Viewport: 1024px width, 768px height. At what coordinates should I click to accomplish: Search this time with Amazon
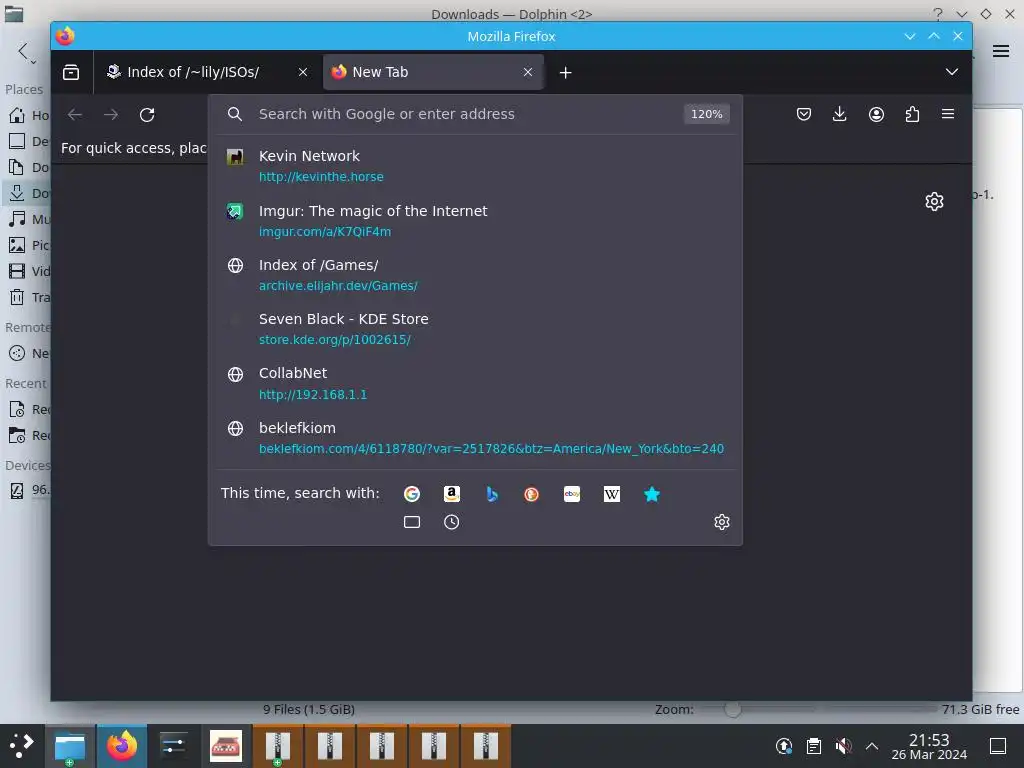coord(452,494)
